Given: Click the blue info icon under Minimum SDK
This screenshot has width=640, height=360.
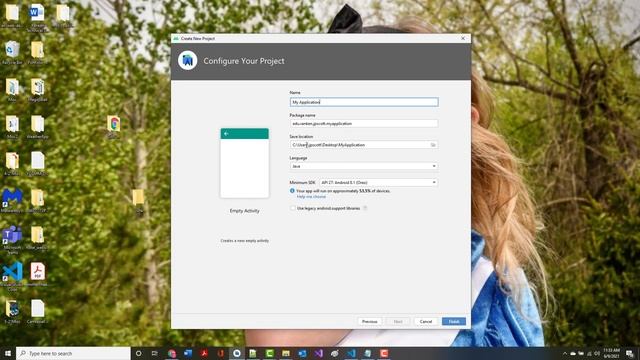Looking at the screenshot, I should pyautogui.click(x=292, y=191).
